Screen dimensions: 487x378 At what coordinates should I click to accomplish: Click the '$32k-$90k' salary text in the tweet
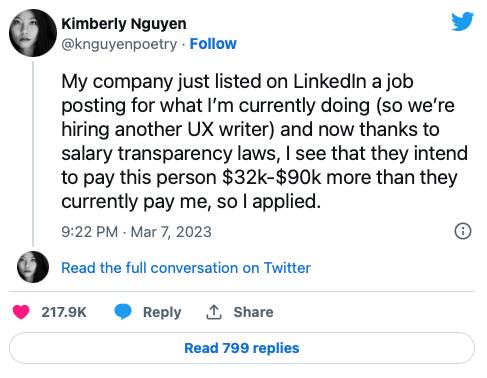coord(271,177)
